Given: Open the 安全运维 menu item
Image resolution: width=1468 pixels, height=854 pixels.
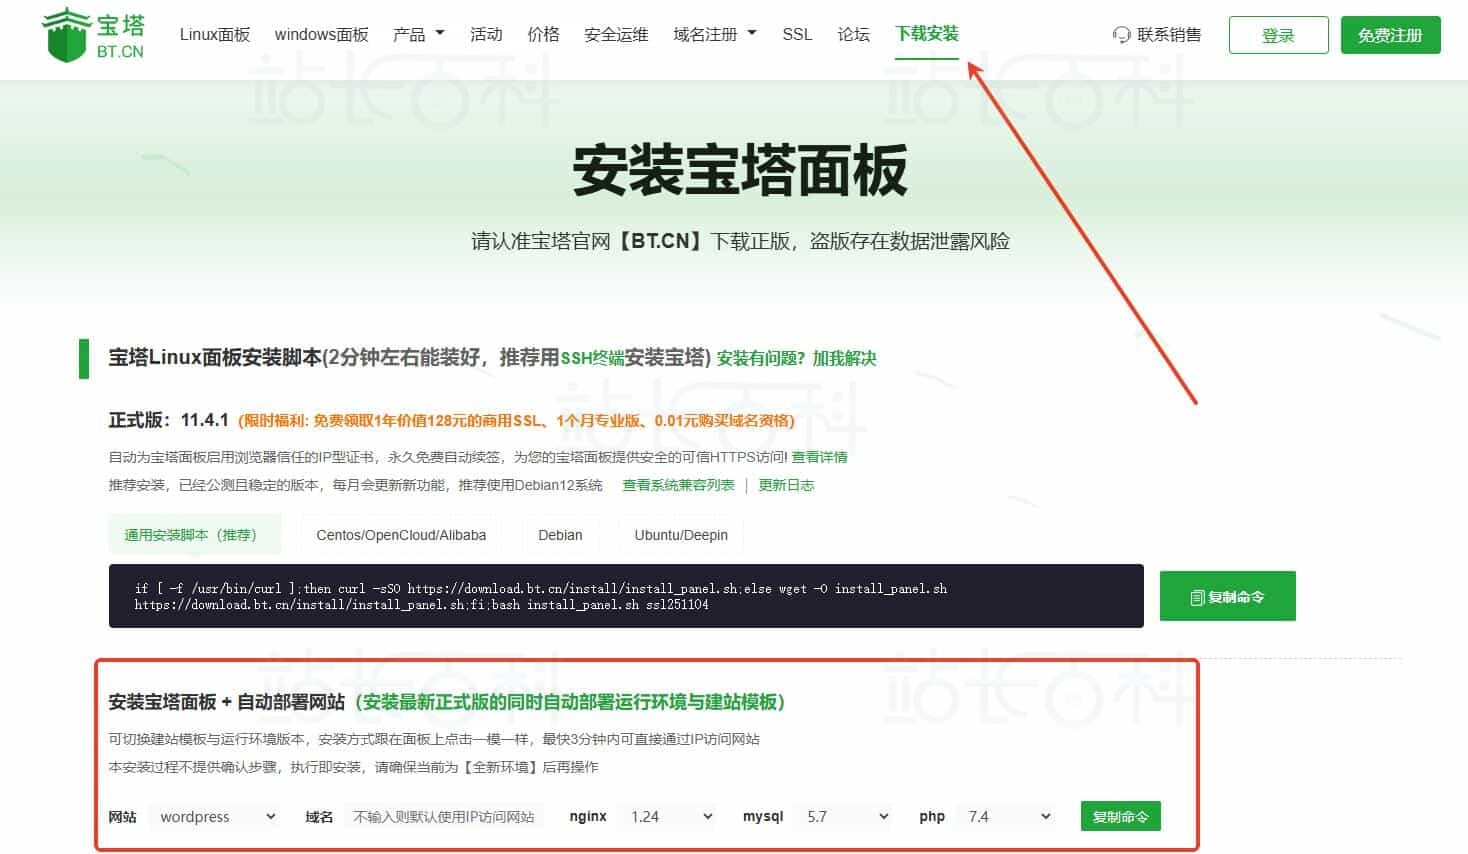Looking at the screenshot, I should click(616, 34).
